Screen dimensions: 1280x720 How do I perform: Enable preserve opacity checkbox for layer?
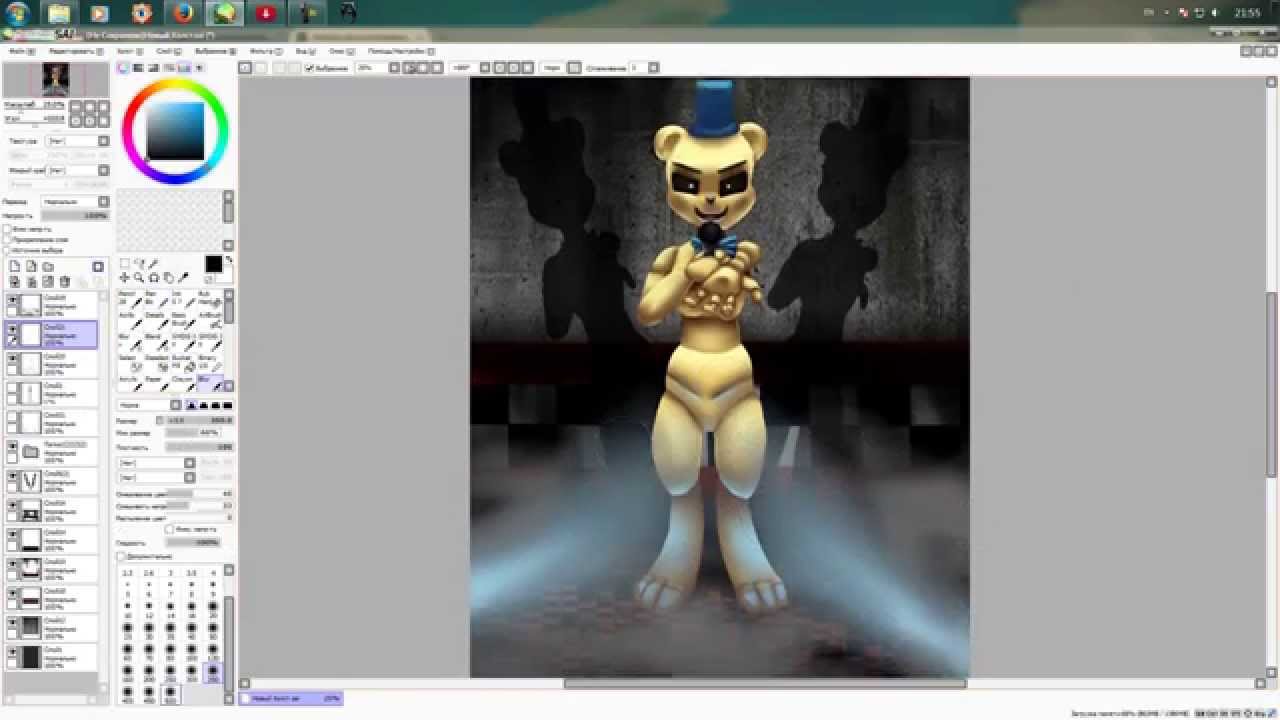(8, 229)
